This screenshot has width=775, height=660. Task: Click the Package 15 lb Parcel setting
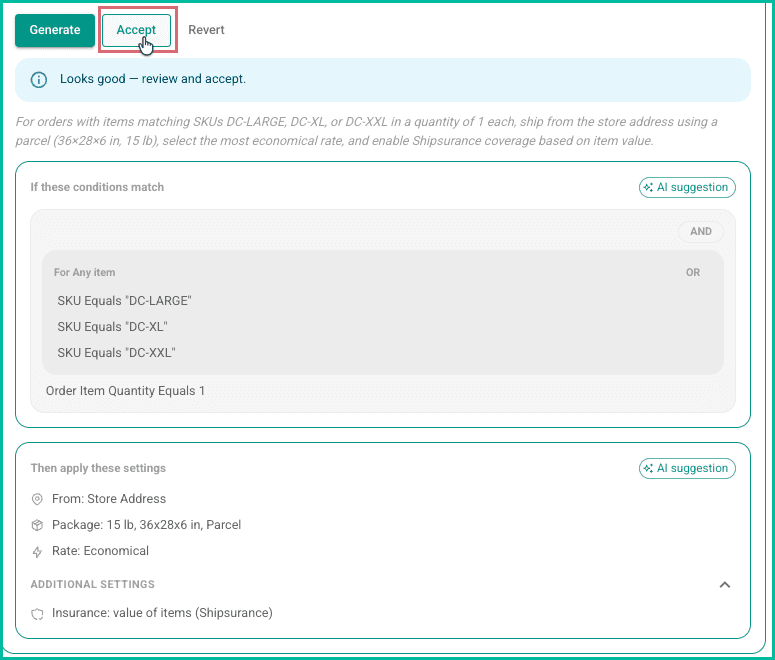146,525
